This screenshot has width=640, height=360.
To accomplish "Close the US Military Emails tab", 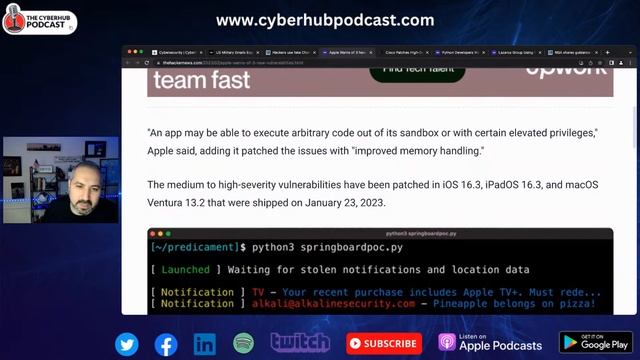I will tap(258, 53).
